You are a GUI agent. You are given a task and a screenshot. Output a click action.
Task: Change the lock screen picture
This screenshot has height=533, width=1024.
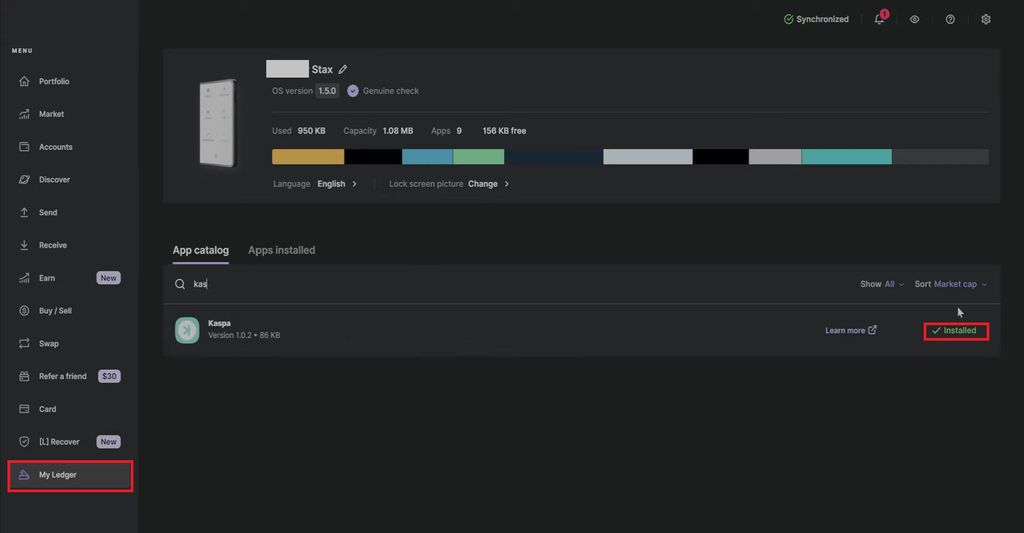(488, 184)
